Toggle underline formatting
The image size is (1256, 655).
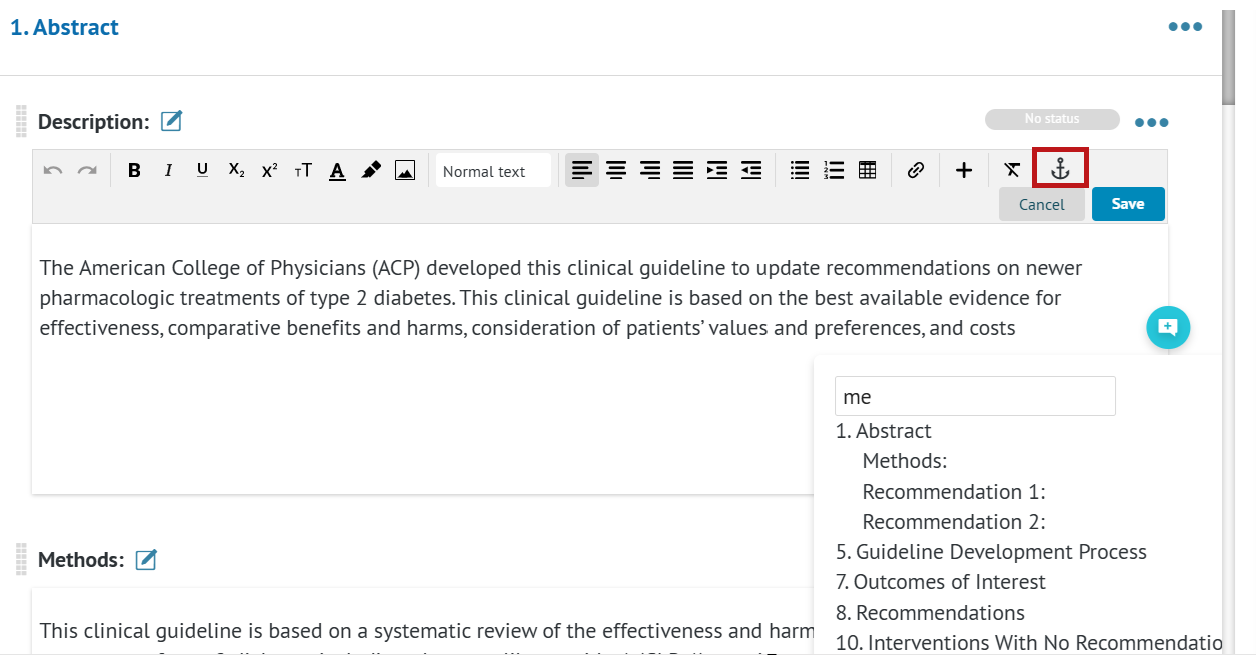coord(202,170)
